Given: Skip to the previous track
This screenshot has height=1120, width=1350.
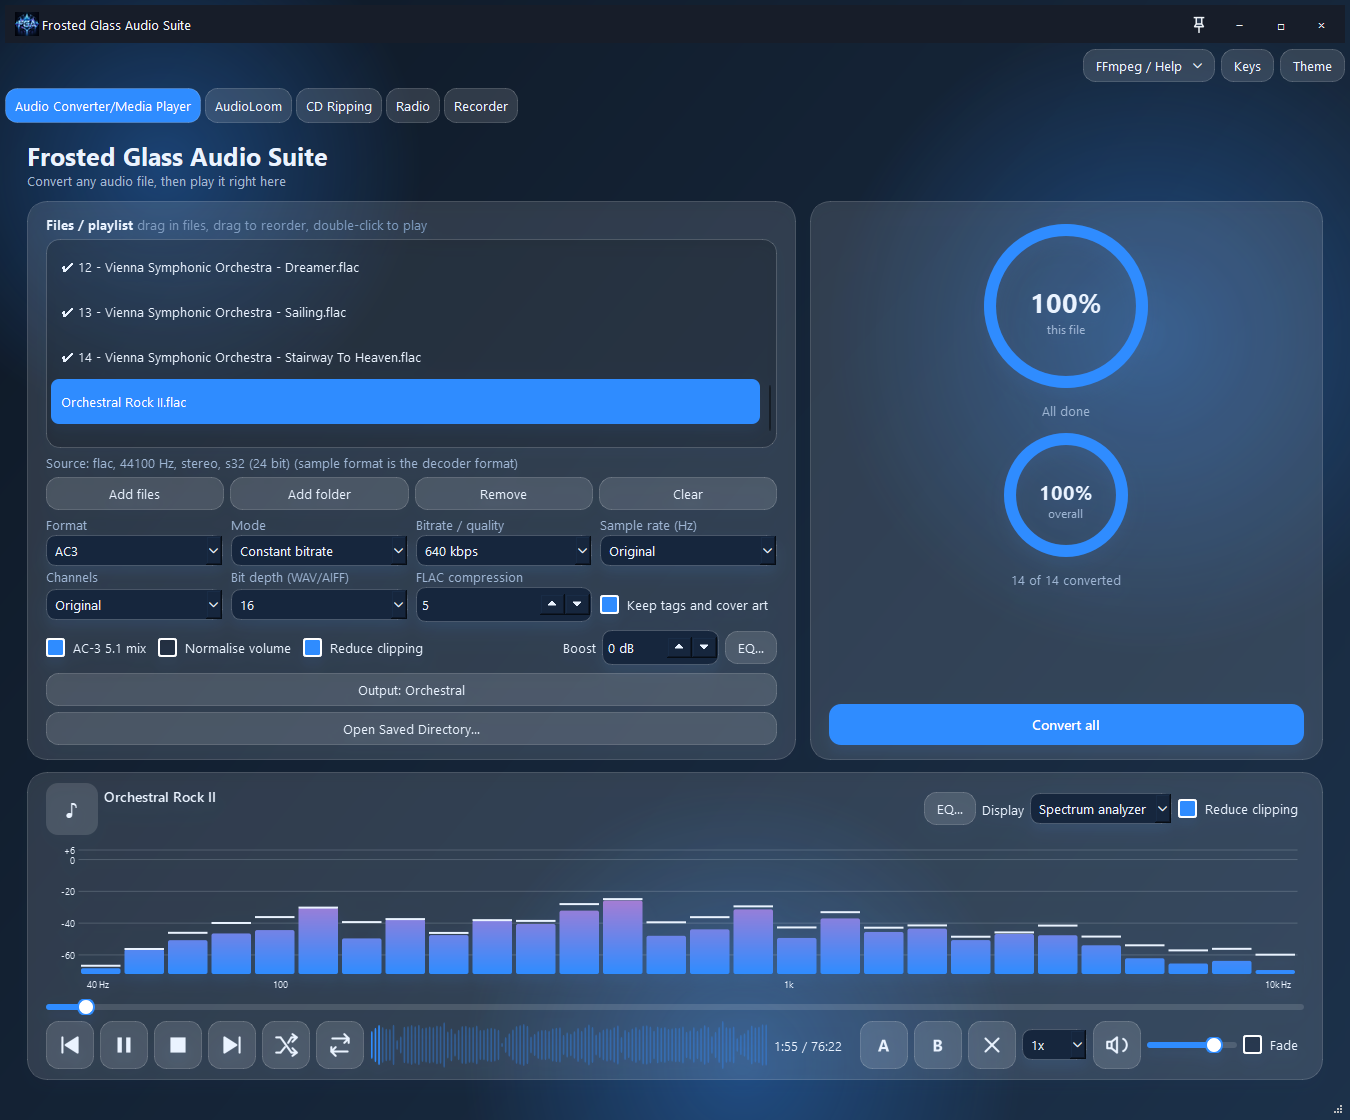Looking at the screenshot, I should pyautogui.click(x=70, y=1045).
